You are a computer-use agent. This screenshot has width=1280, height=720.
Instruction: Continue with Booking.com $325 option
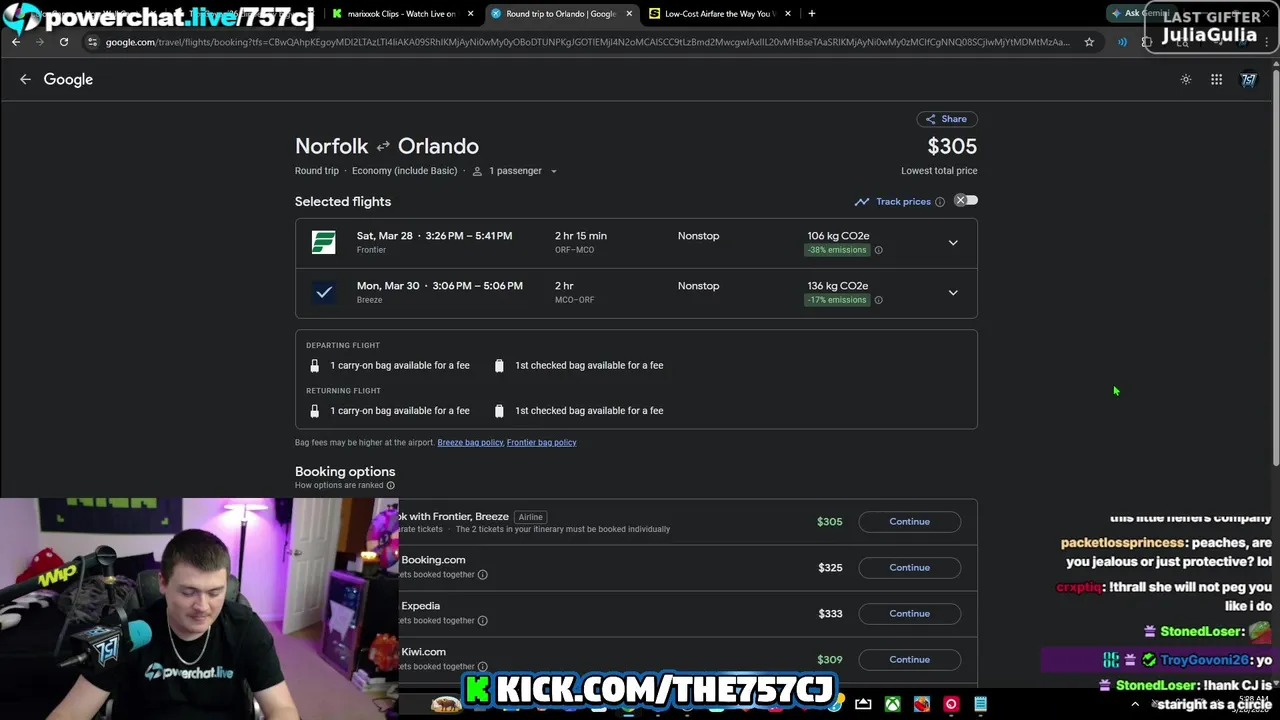click(909, 567)
